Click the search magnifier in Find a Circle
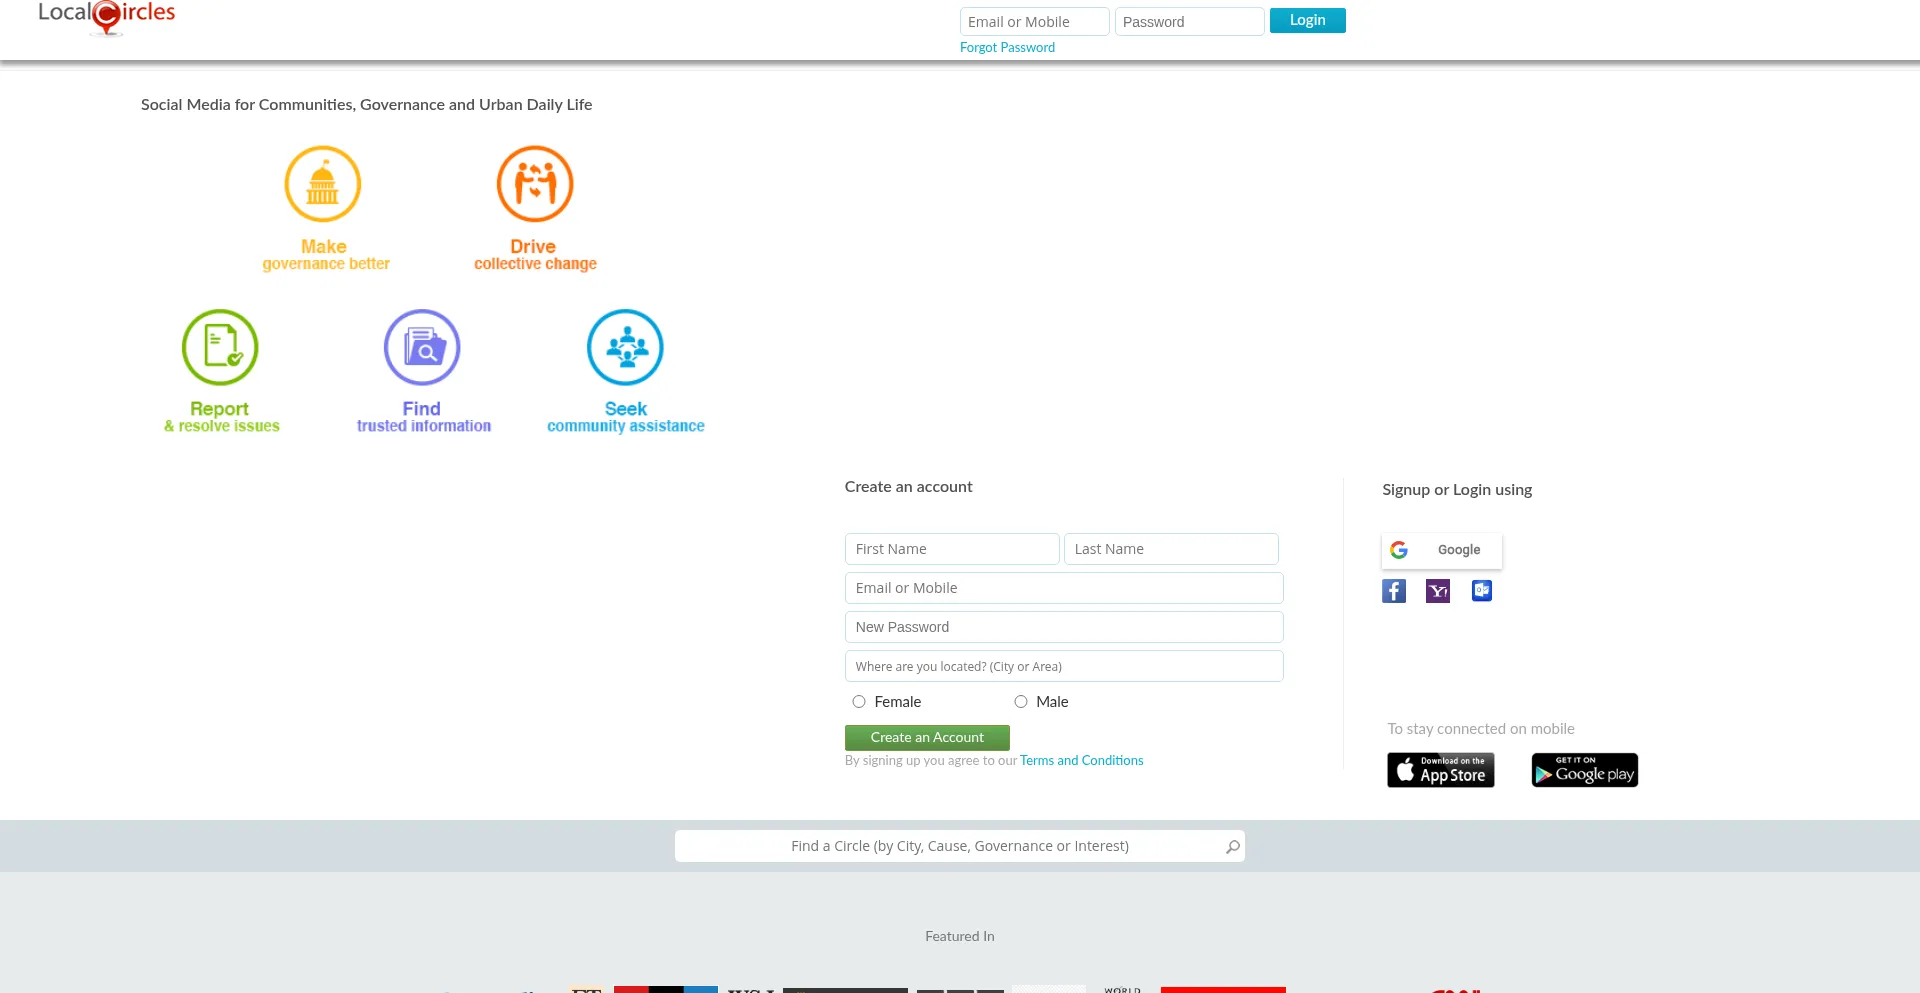 [1232, 847]
